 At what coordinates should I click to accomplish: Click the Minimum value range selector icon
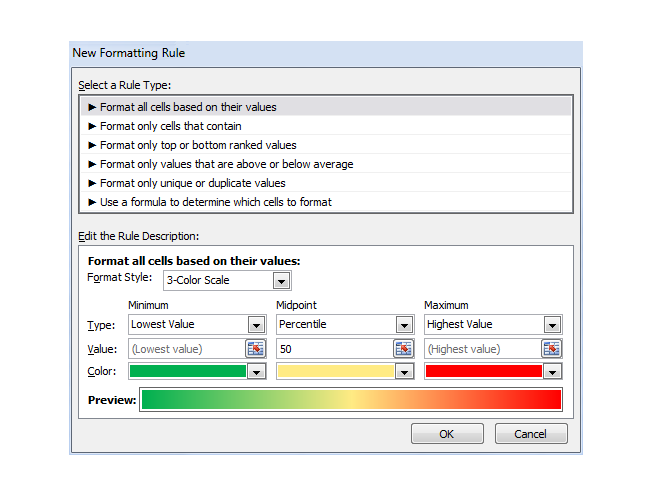pyautogui.click(x=256, y=349)
